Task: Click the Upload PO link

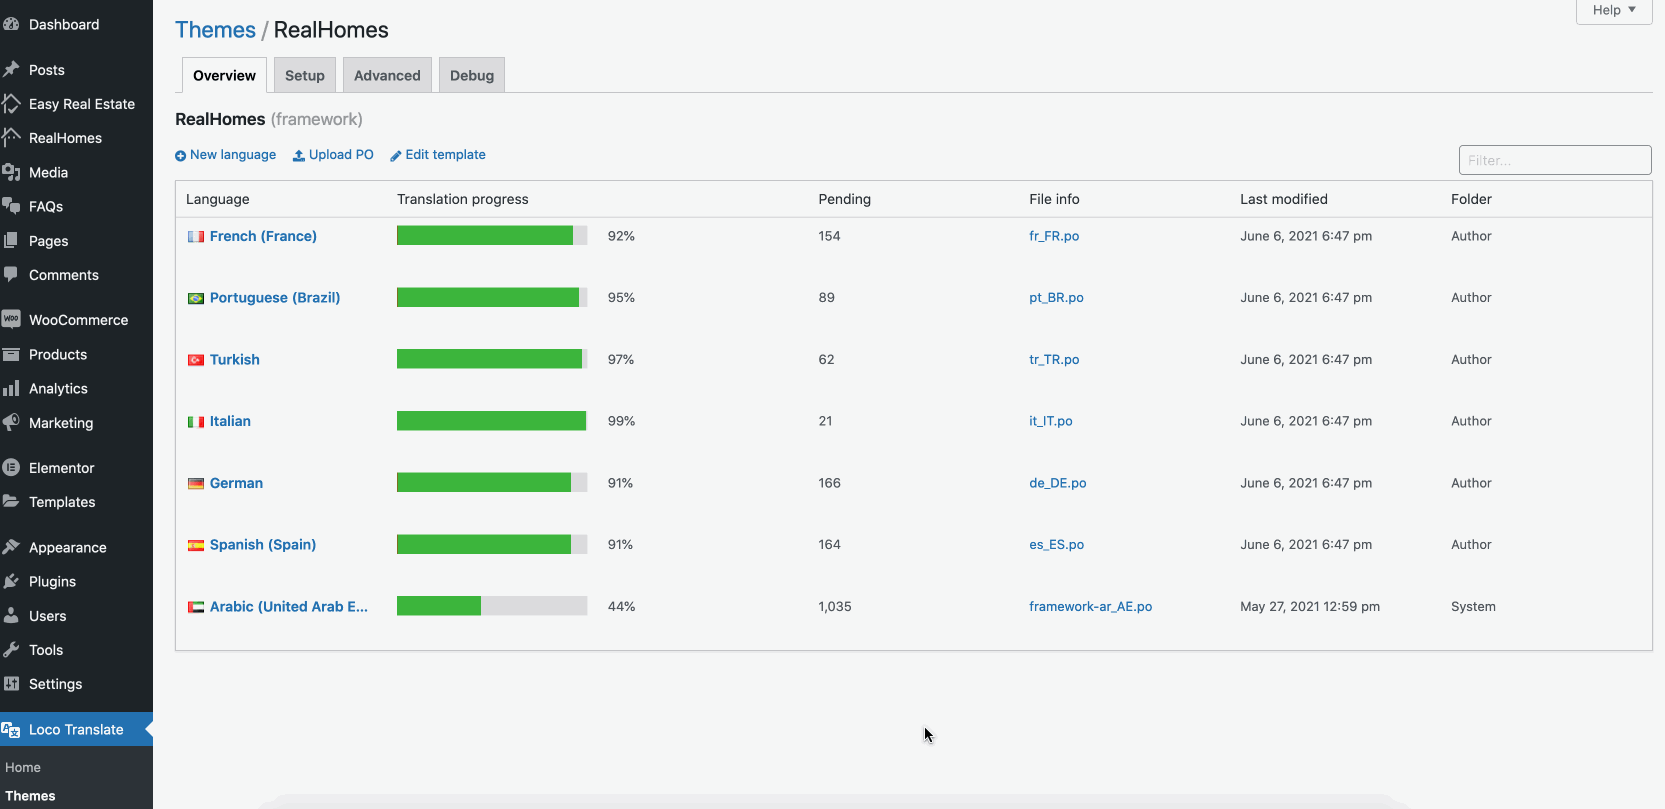Action: (333, 155)
